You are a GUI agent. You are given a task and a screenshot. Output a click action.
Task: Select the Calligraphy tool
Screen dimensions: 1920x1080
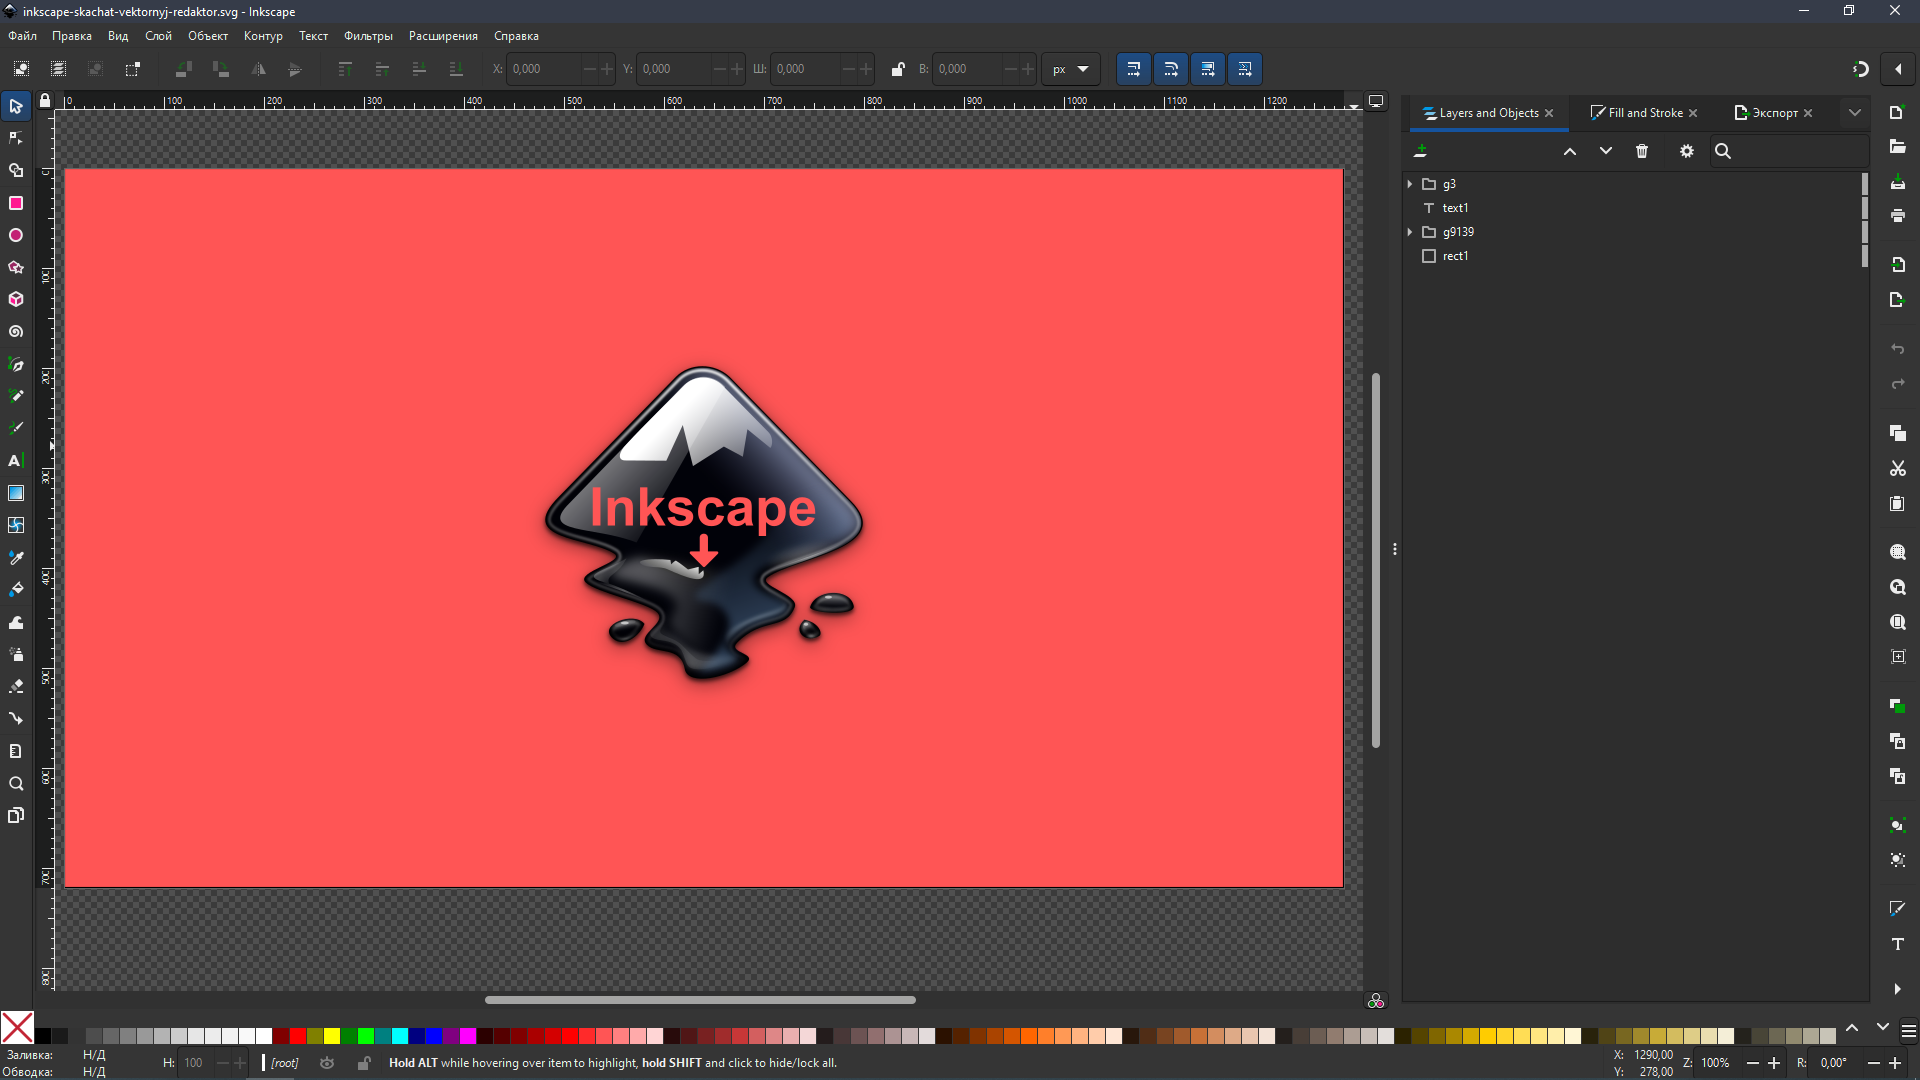(16, 428)
